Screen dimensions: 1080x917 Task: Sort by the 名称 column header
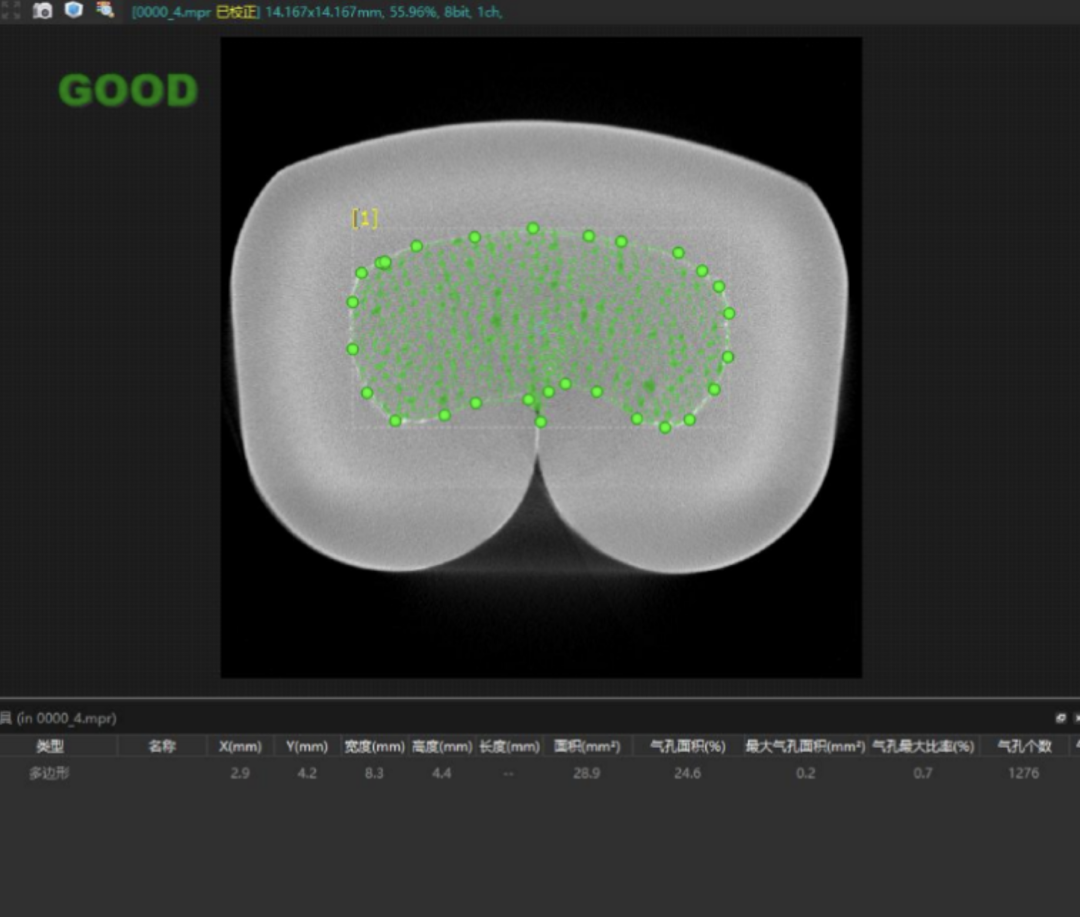click(163, 746)
